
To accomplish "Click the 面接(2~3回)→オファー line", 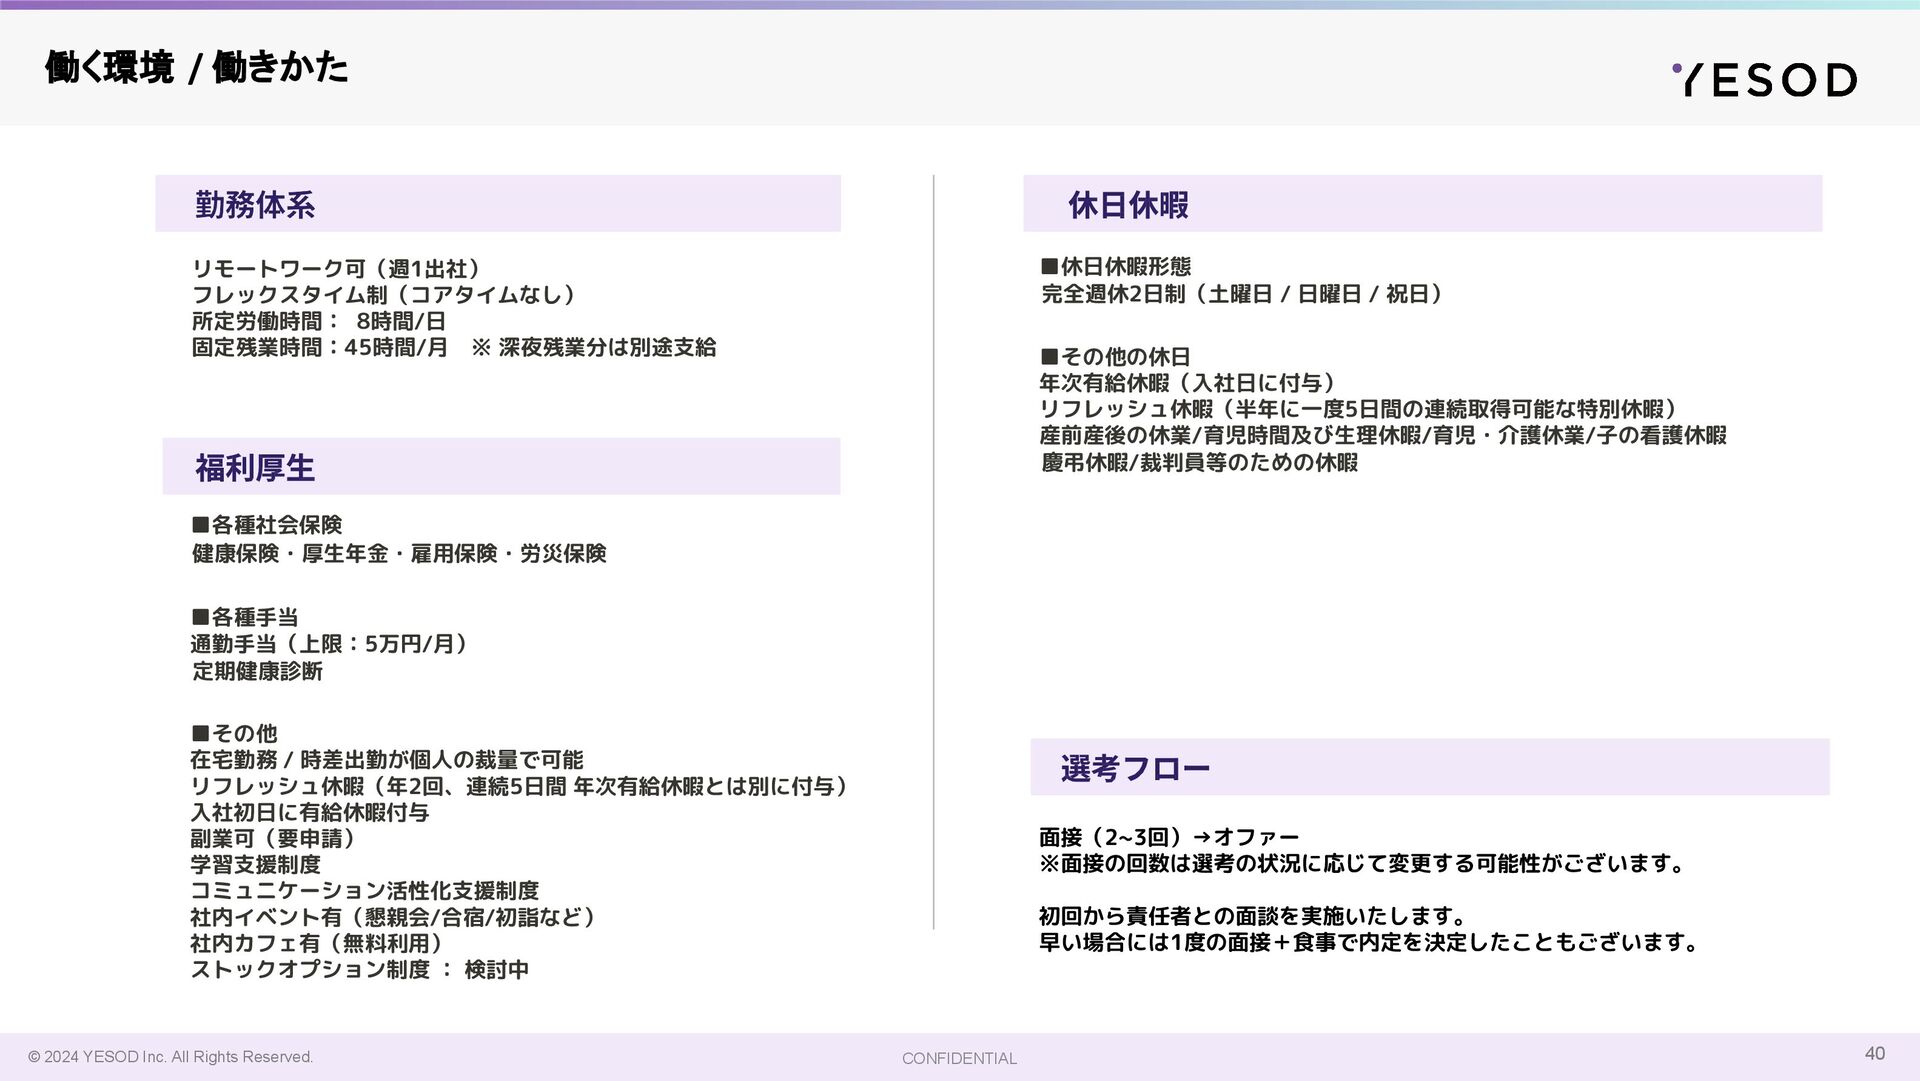I will 1169,837.
